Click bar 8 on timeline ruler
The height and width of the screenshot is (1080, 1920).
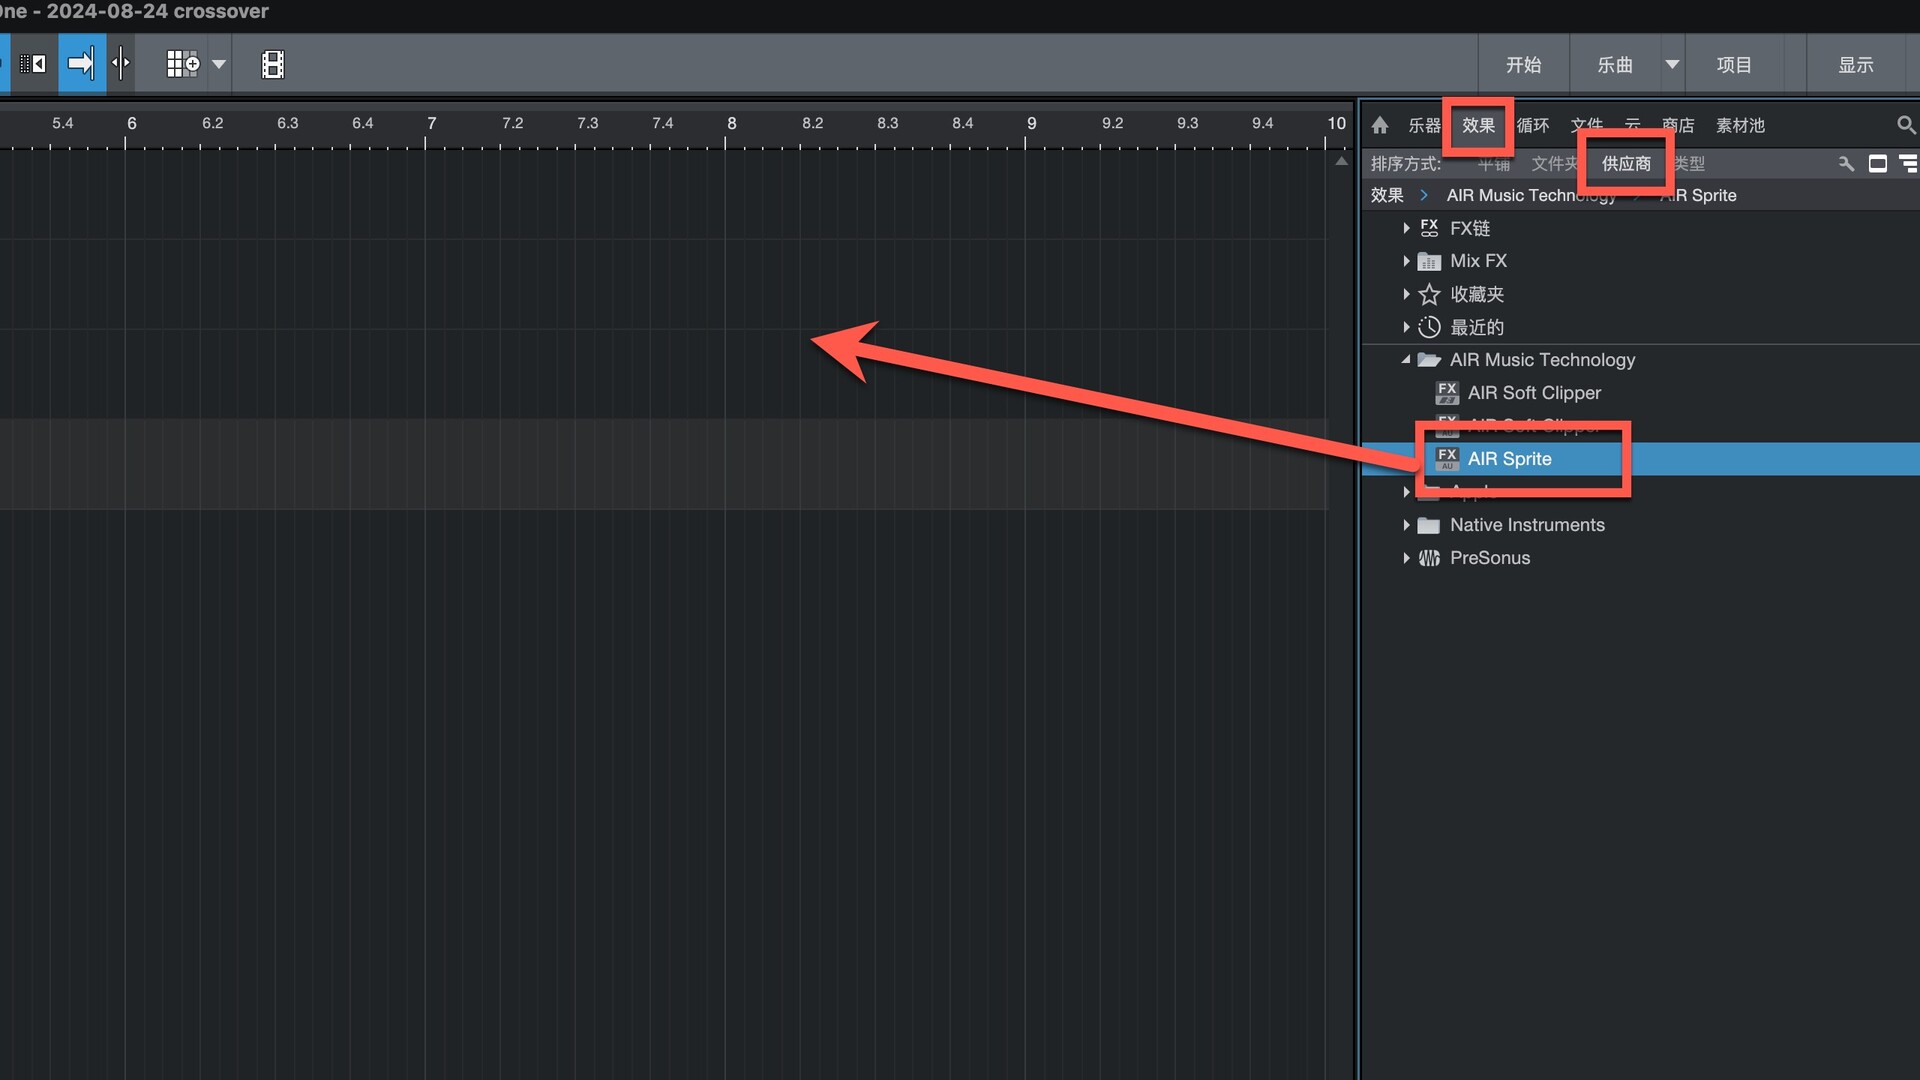[731, 124]
